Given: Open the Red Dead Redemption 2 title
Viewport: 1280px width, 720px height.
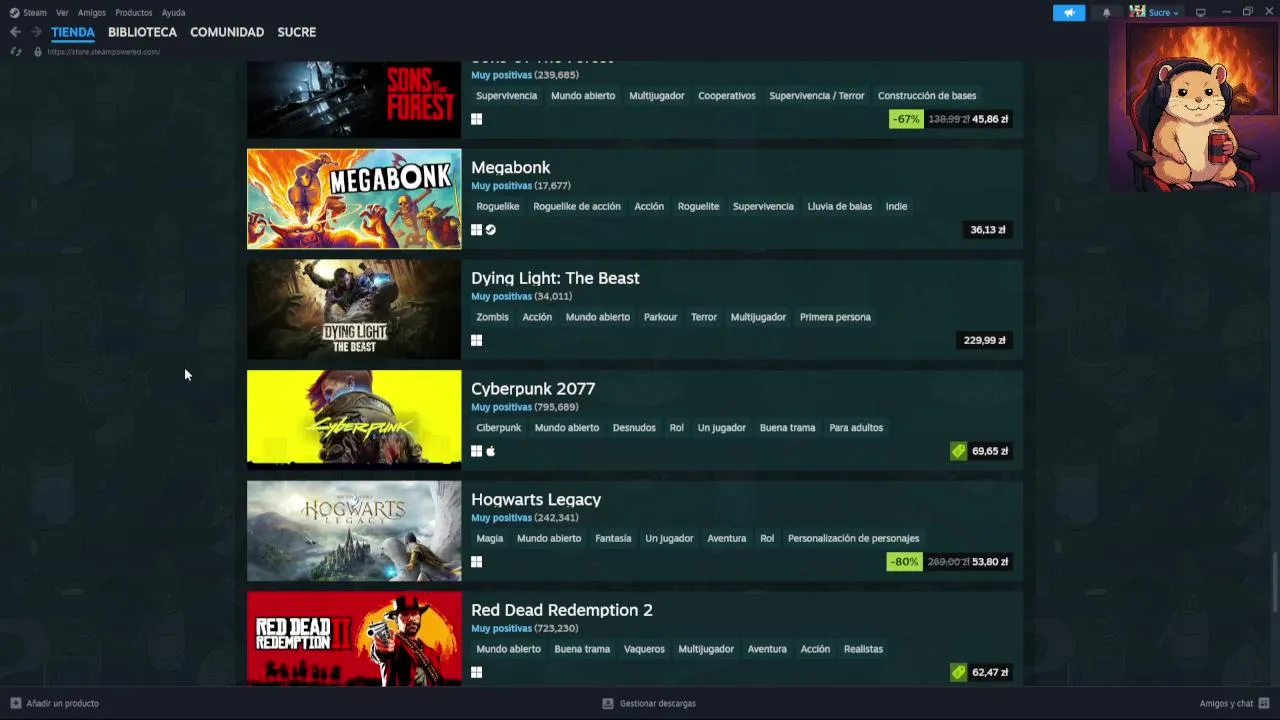Looking at the screenshot, I should click(x=562, y=610).
